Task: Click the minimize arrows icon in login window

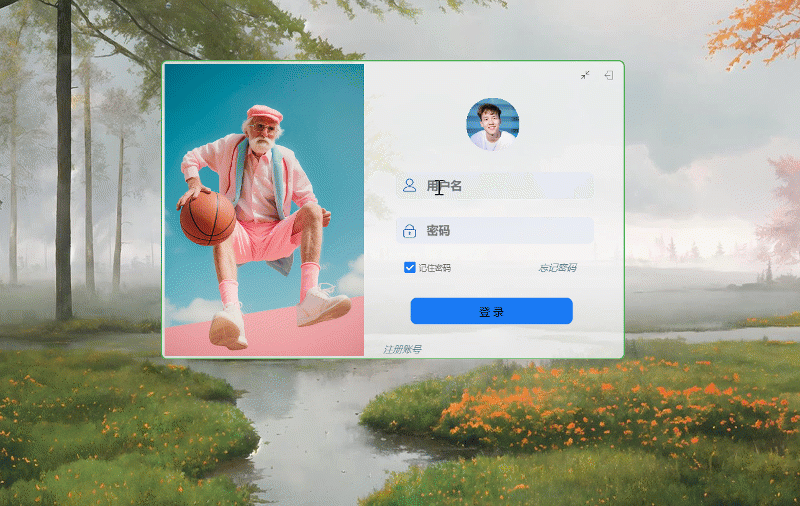Action: click(x=585, y=75)
